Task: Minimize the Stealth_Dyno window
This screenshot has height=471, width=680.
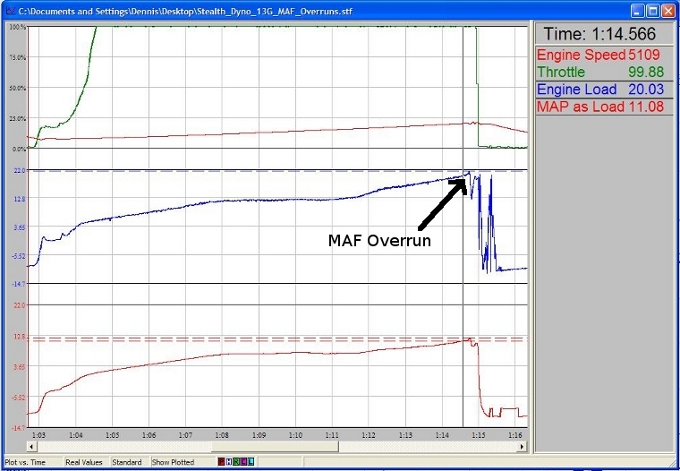Action: tap(638, 11)
